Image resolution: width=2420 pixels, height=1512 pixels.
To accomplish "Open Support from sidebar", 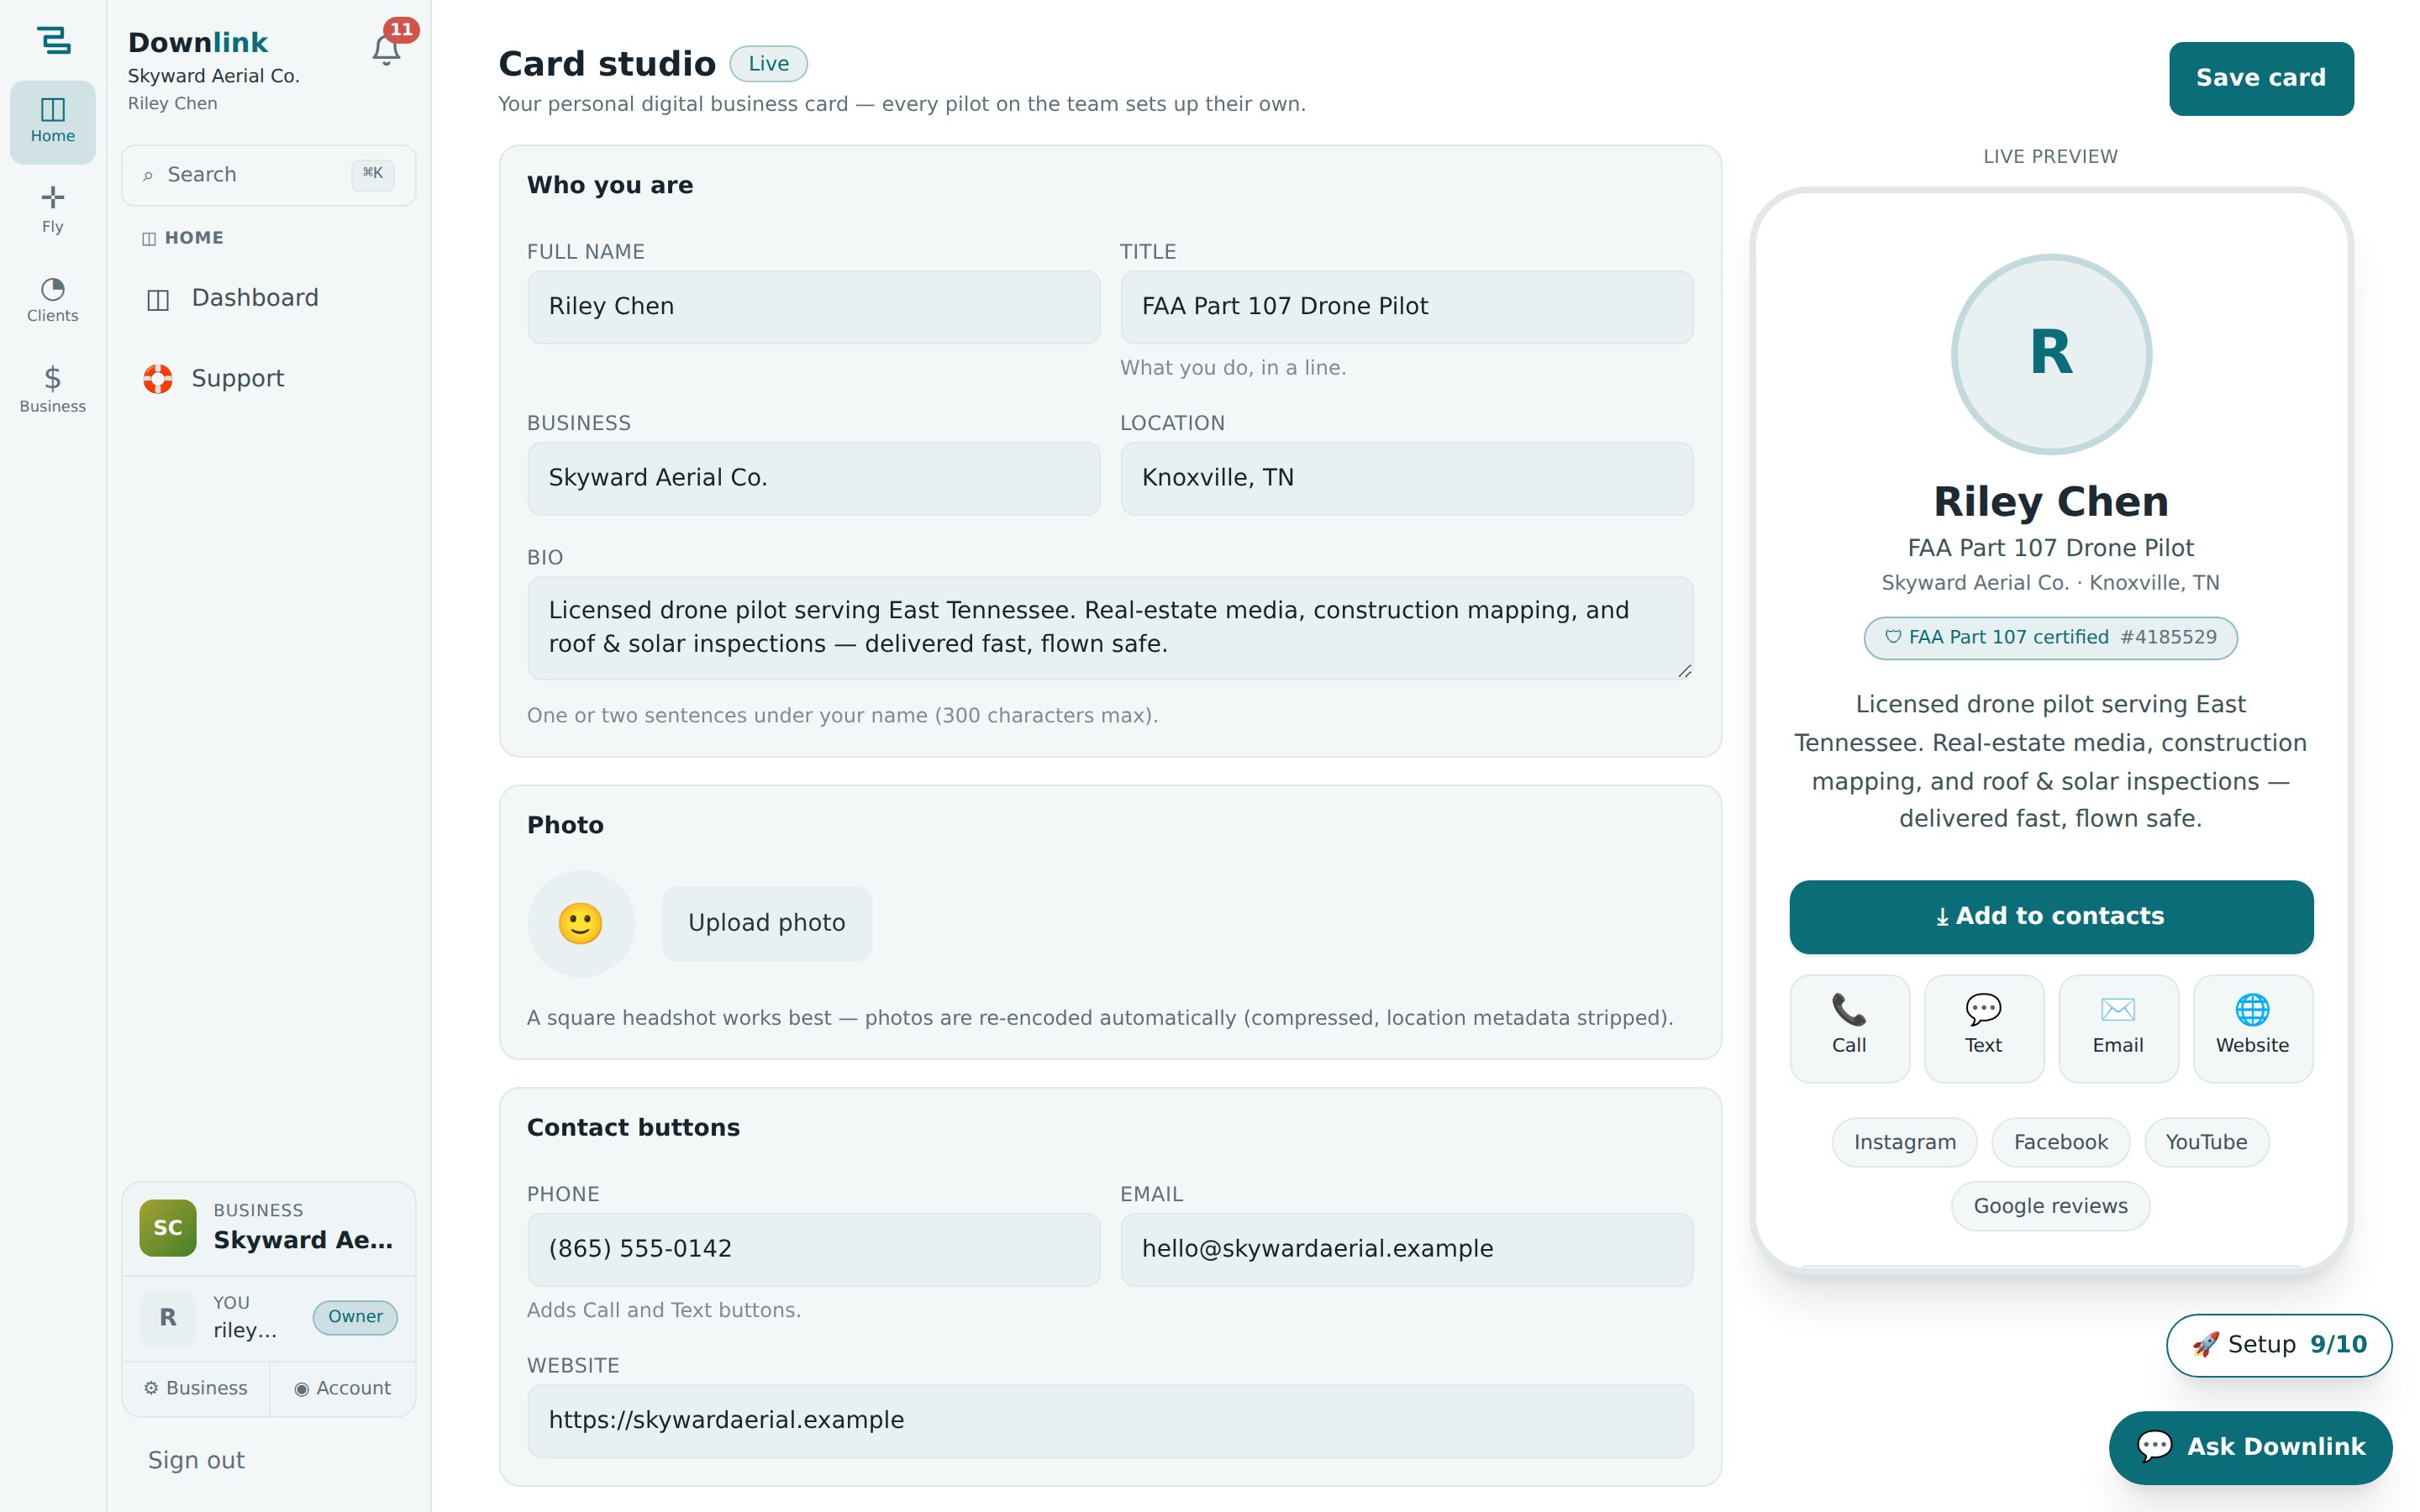I will point(268,379).
